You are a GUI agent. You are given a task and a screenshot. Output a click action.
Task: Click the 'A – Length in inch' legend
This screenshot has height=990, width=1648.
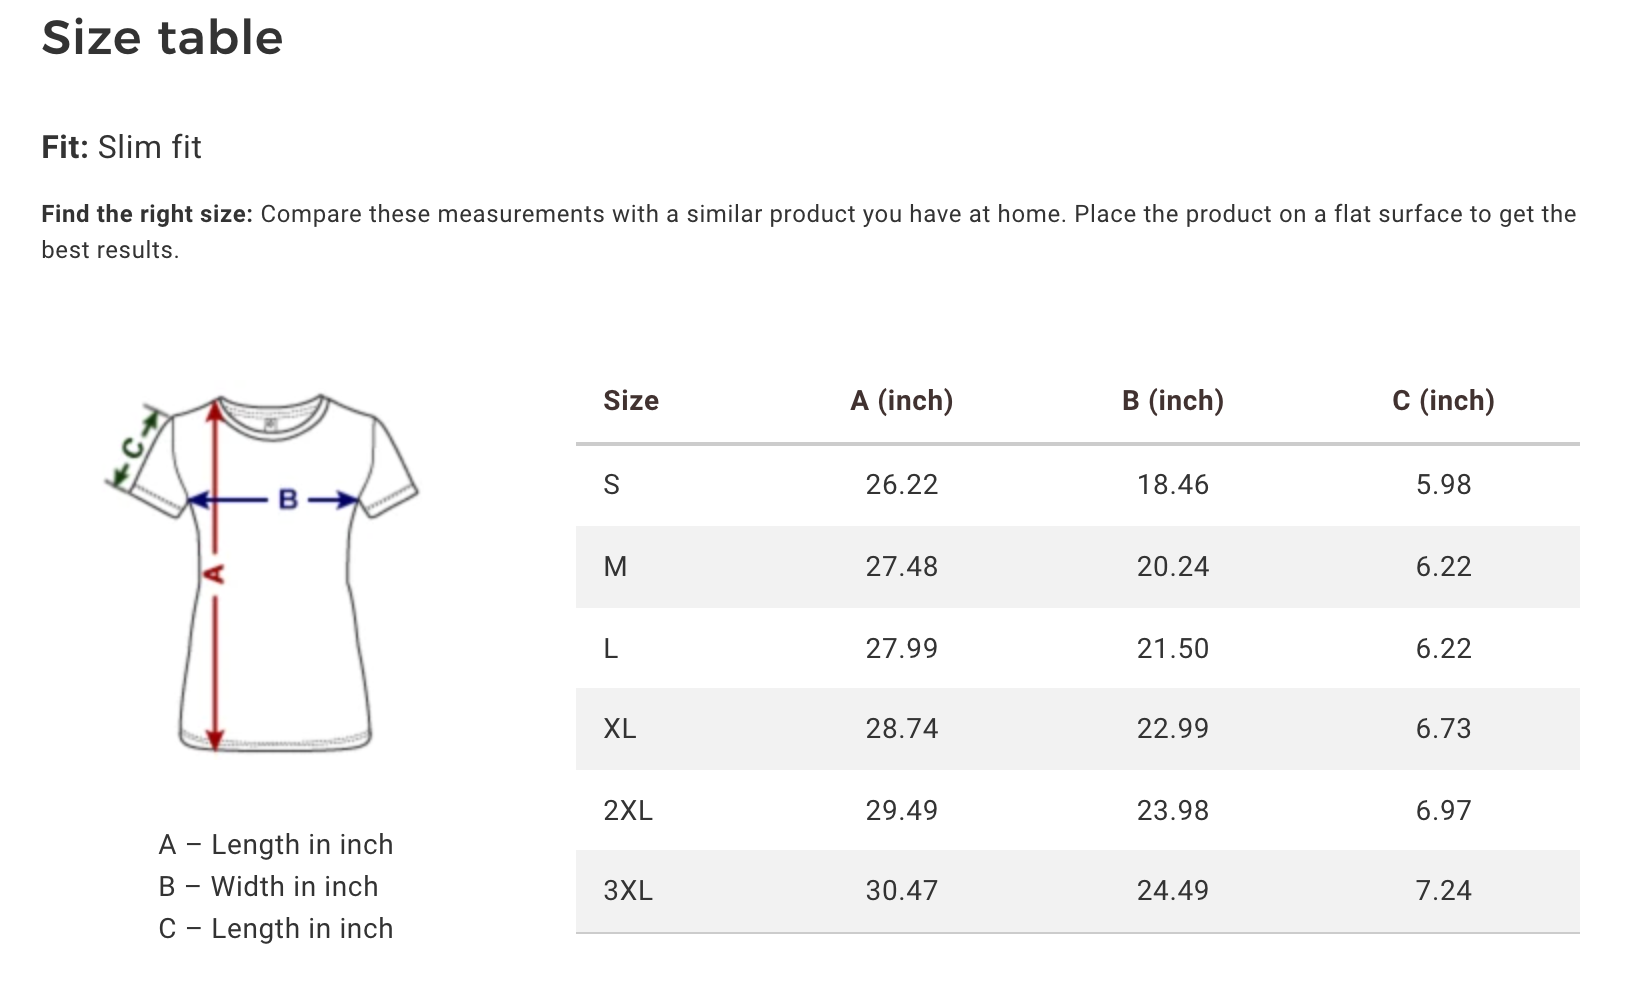[276, 845]
